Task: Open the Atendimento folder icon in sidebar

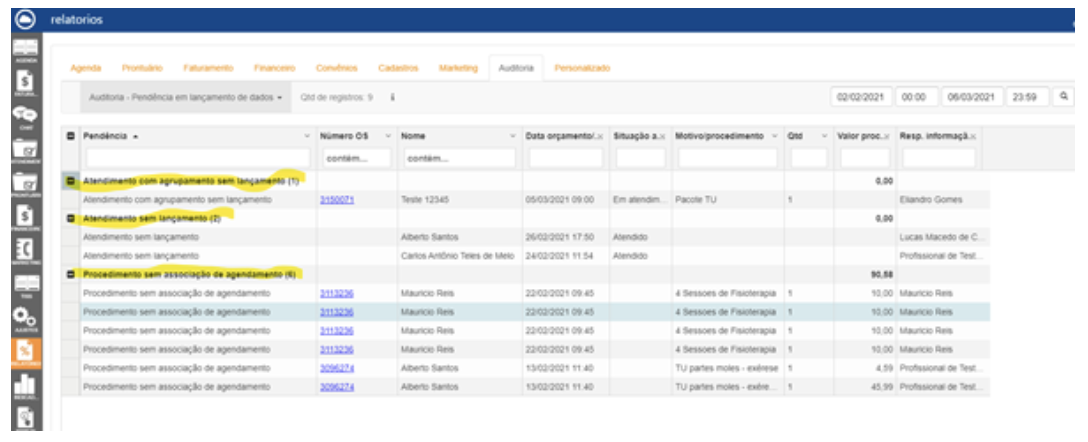Action: [25, 151]
